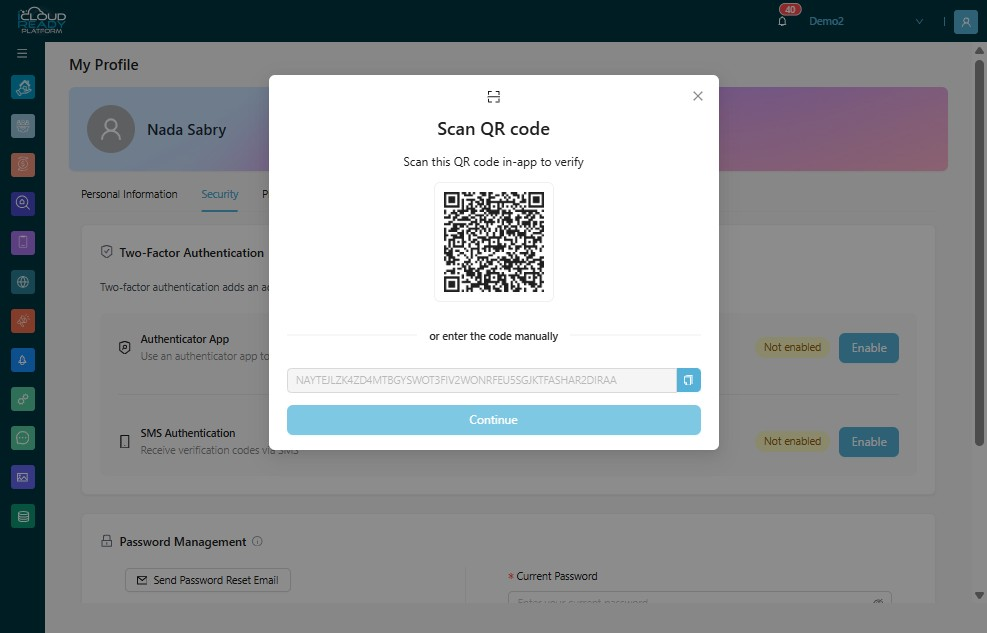Screen dimensions: 987x633
Task: Open the hamburger menu in sidebar
Action: [22, 53]
